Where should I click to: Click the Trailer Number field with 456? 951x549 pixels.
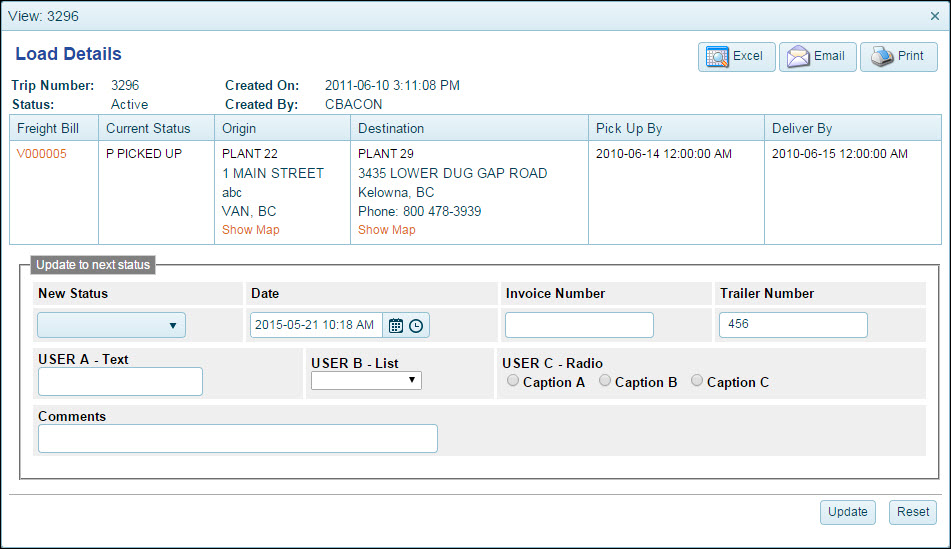point(793,325)
